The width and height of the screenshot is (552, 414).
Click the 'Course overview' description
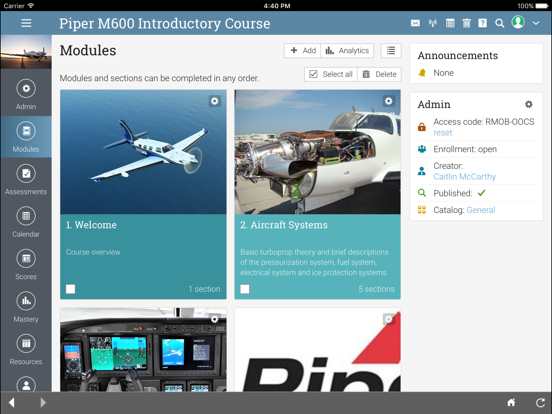coord(93,252)
